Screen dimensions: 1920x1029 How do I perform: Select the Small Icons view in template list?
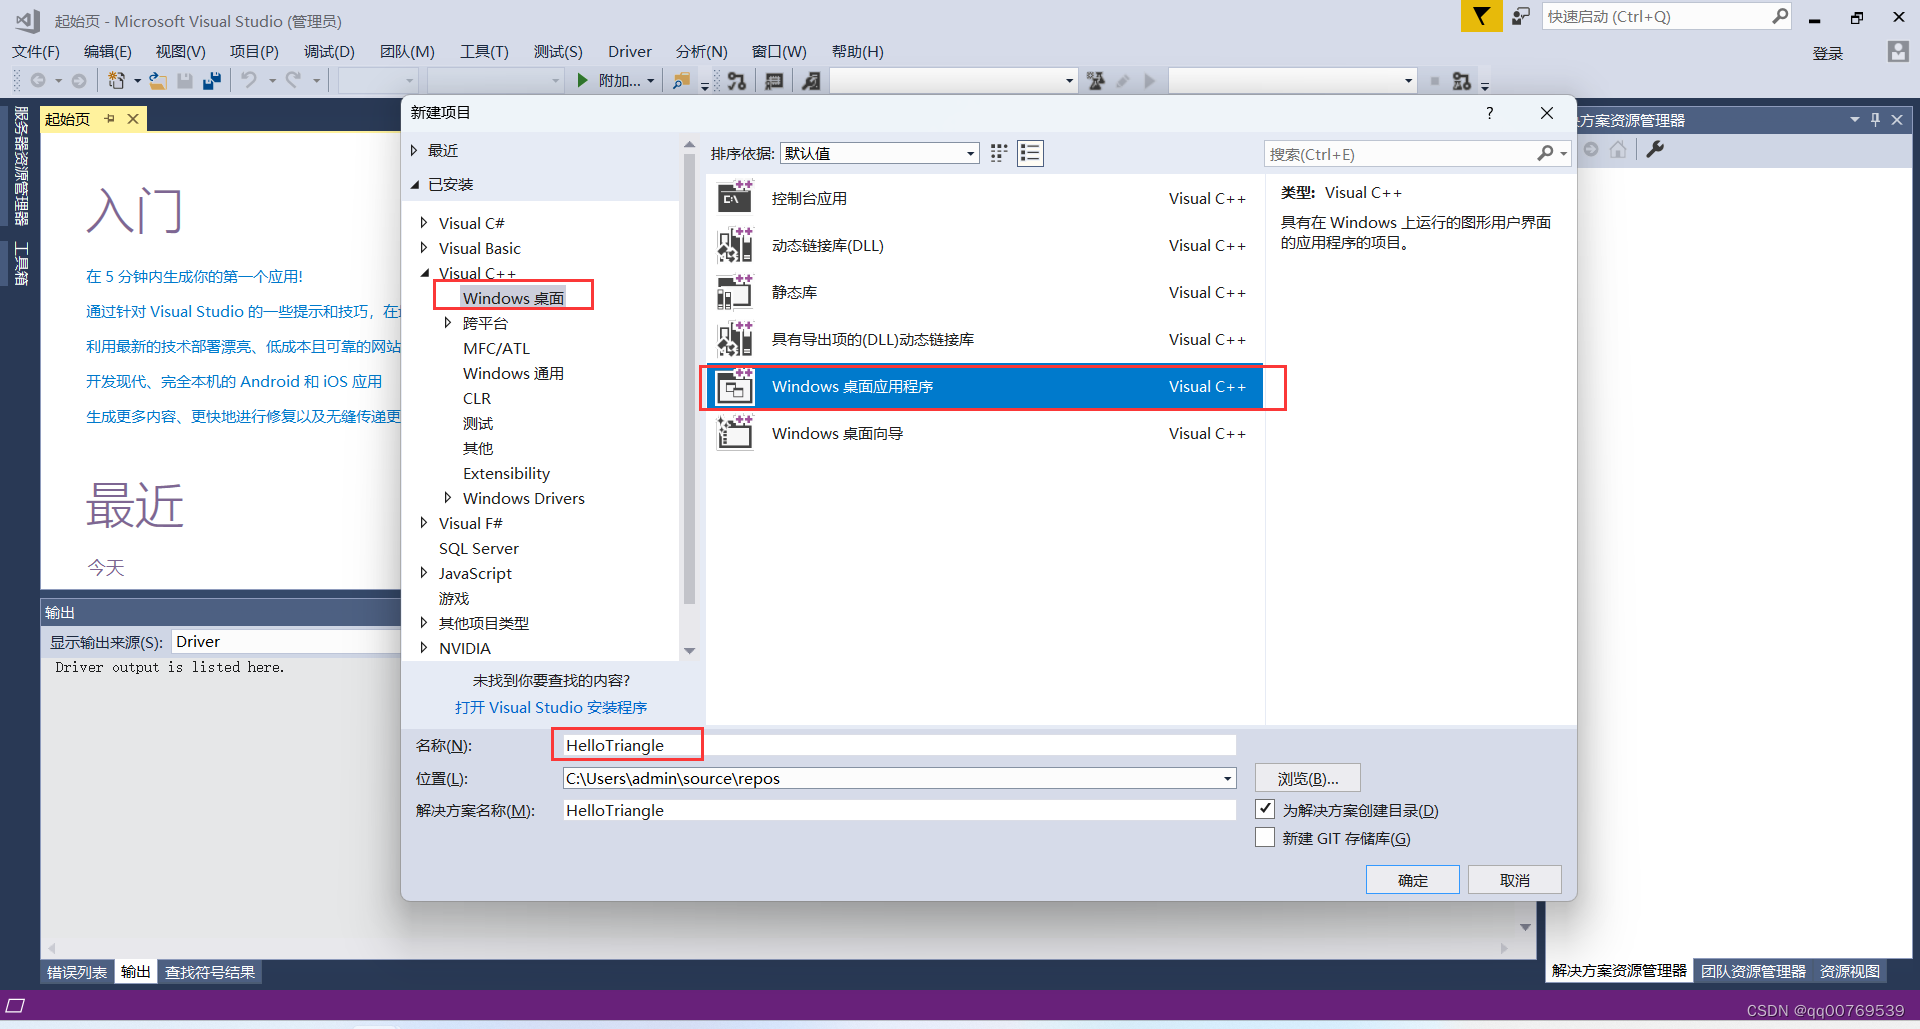point(997,153)
